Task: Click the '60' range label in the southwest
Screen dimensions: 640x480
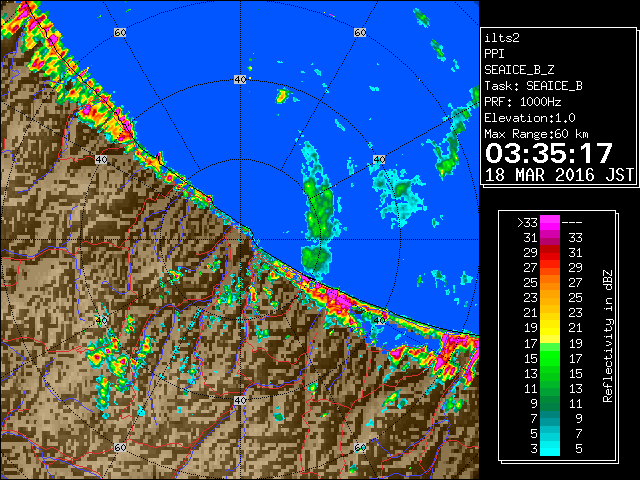Action: 120,447
